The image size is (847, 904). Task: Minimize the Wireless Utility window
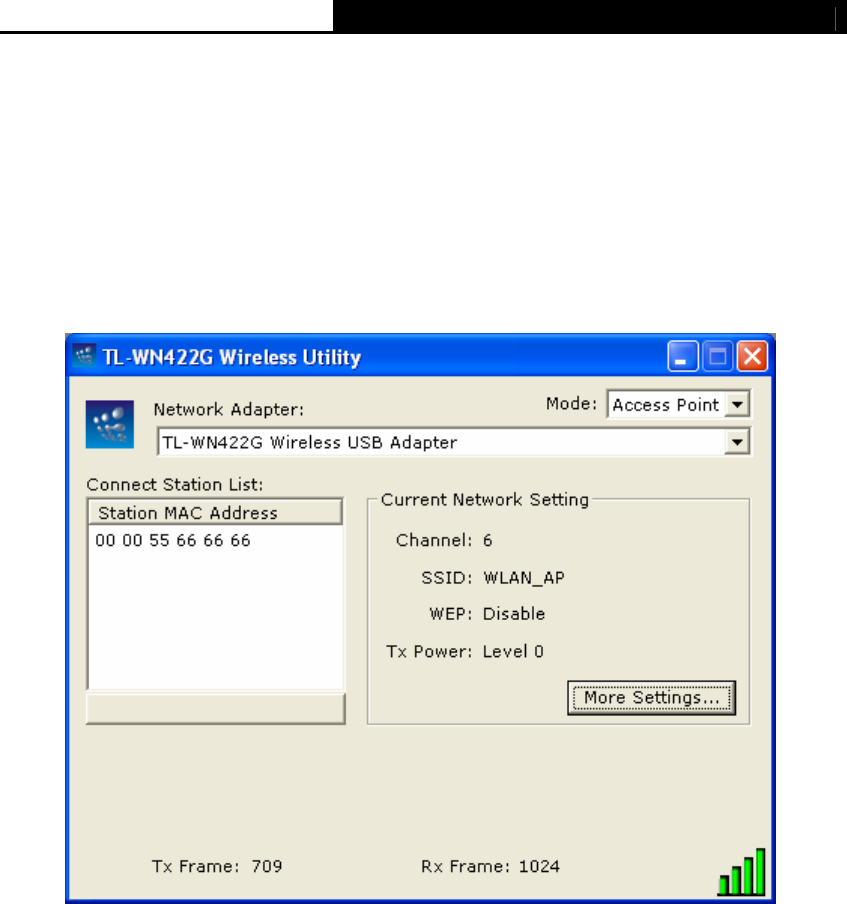pos(683,356)
